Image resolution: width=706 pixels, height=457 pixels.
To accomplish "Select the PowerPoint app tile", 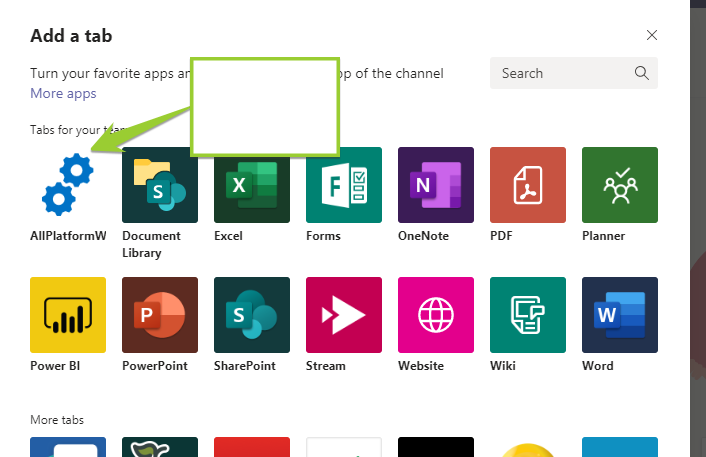I will (160, 315).
